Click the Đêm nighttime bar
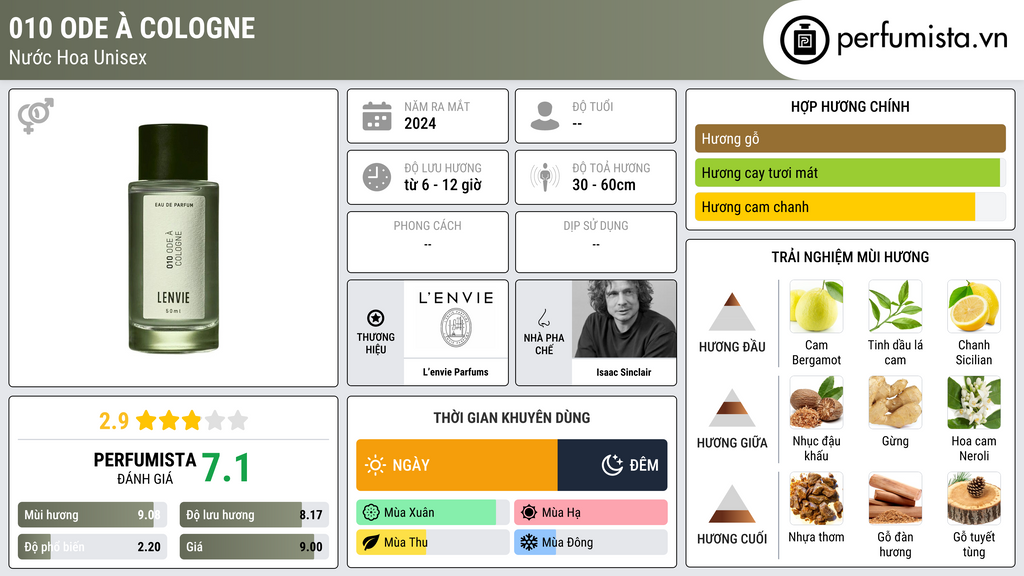This screenshot has width=1024, height=576. (613, 465)
